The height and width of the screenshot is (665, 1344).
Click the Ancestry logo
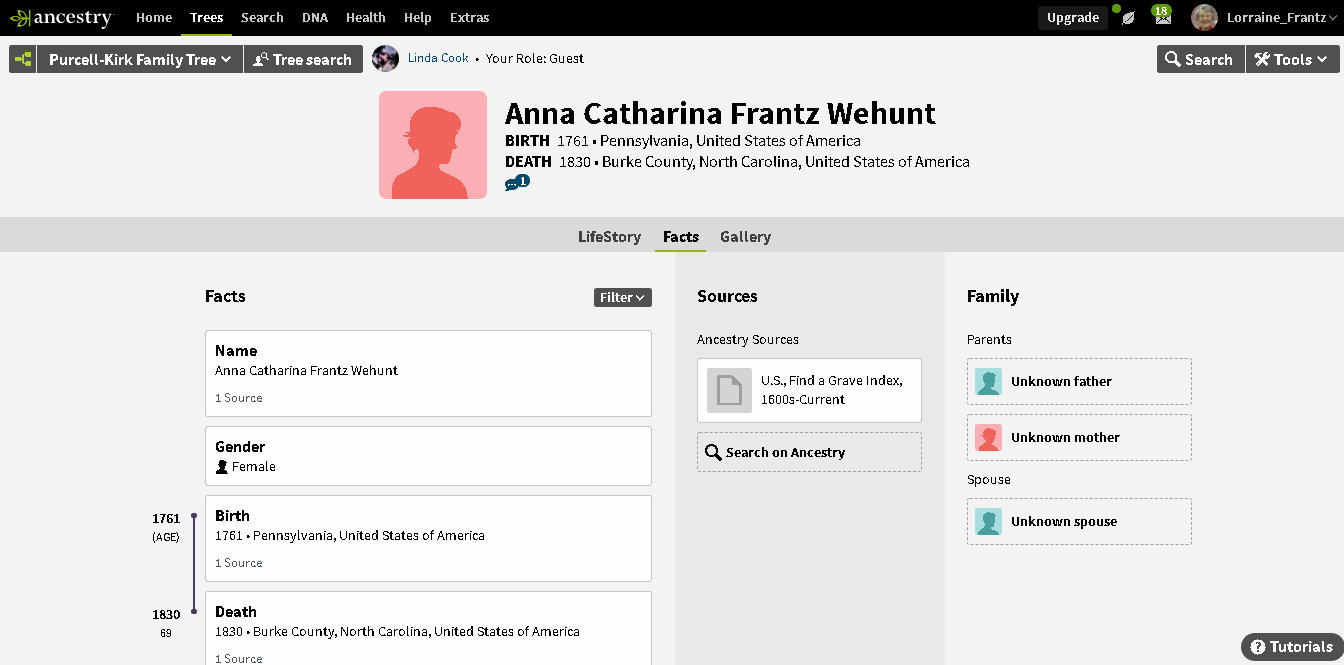point(61,18)
